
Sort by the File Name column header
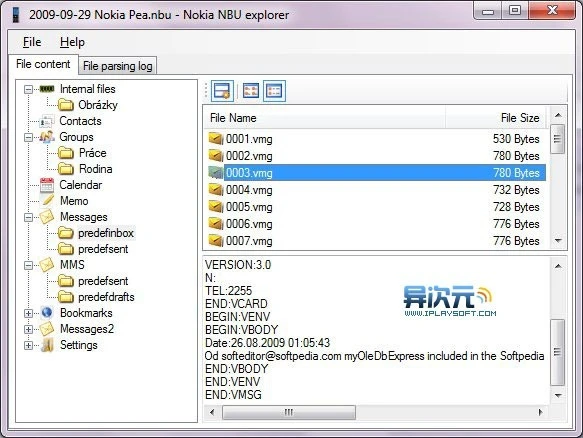coord(324,118)
